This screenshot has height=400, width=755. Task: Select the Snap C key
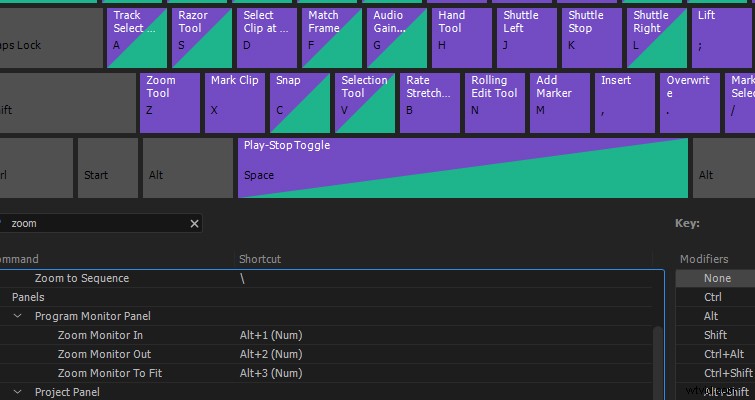tap(300, 103)
